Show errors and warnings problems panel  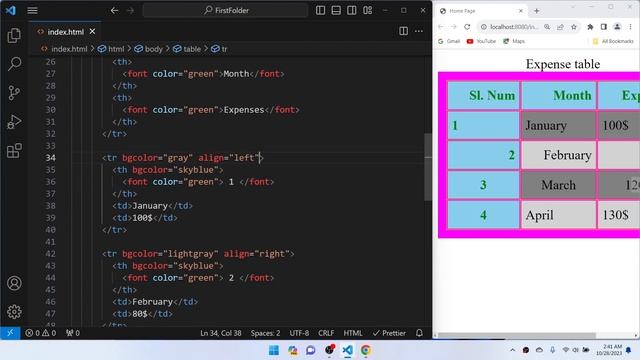[x=40, y=333]
